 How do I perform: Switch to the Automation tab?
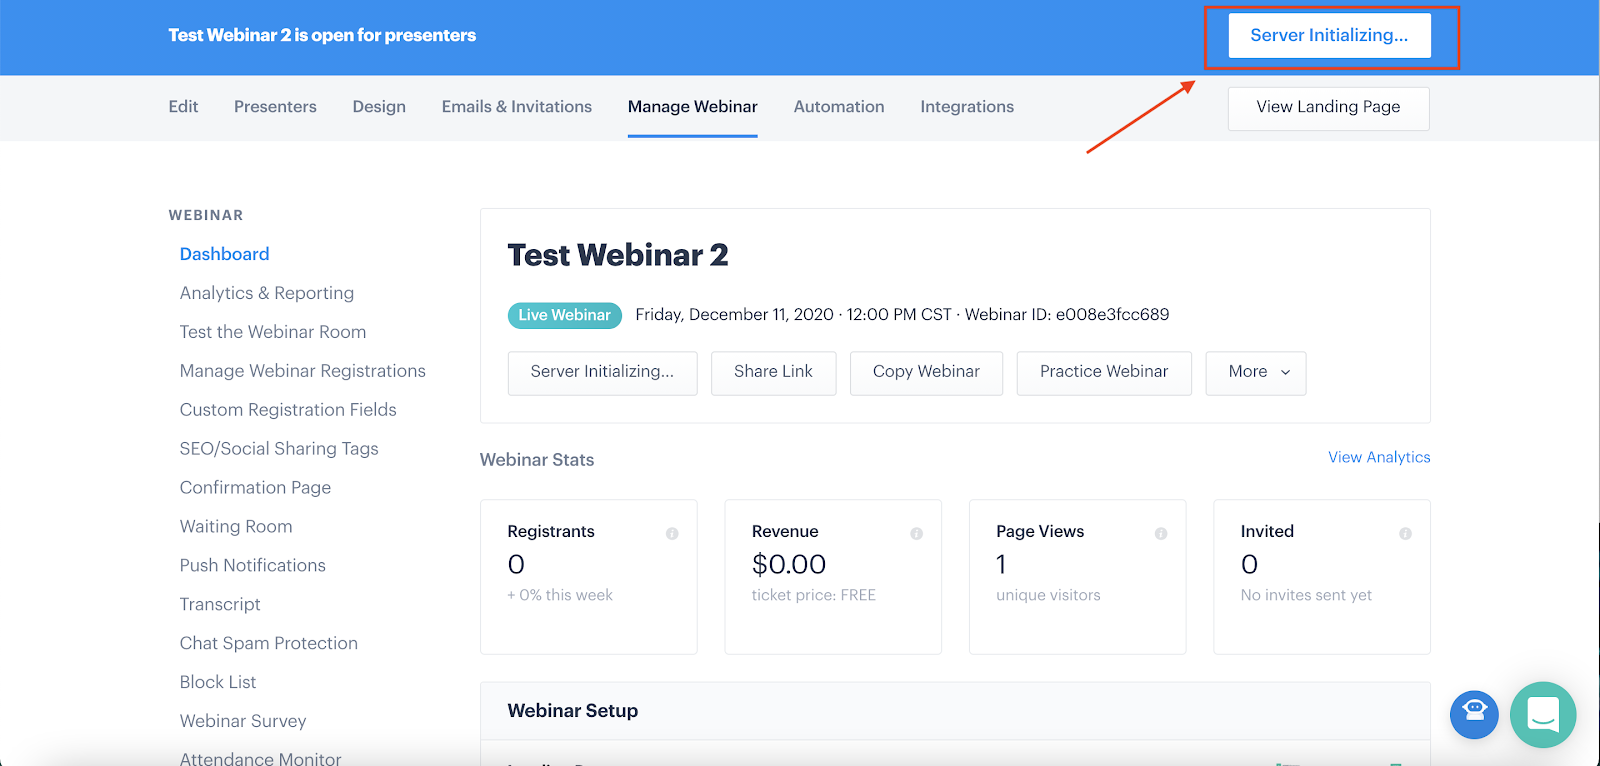839,107
